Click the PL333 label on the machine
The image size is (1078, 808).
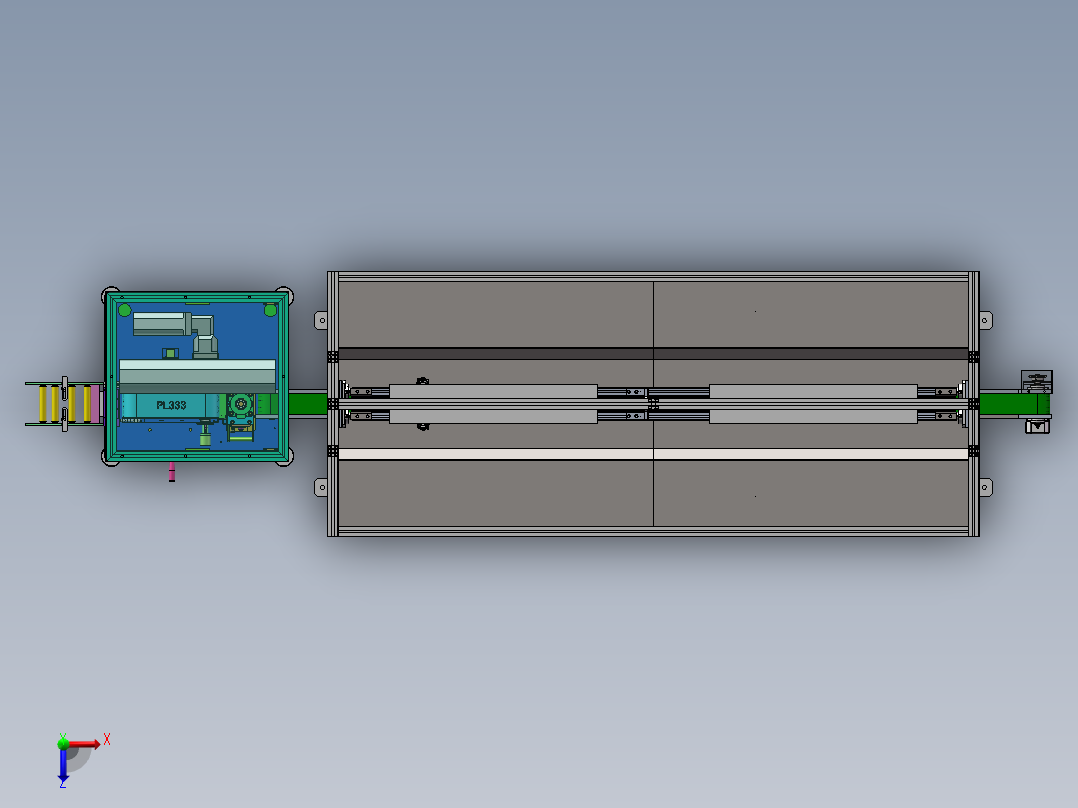coord(171,405)
